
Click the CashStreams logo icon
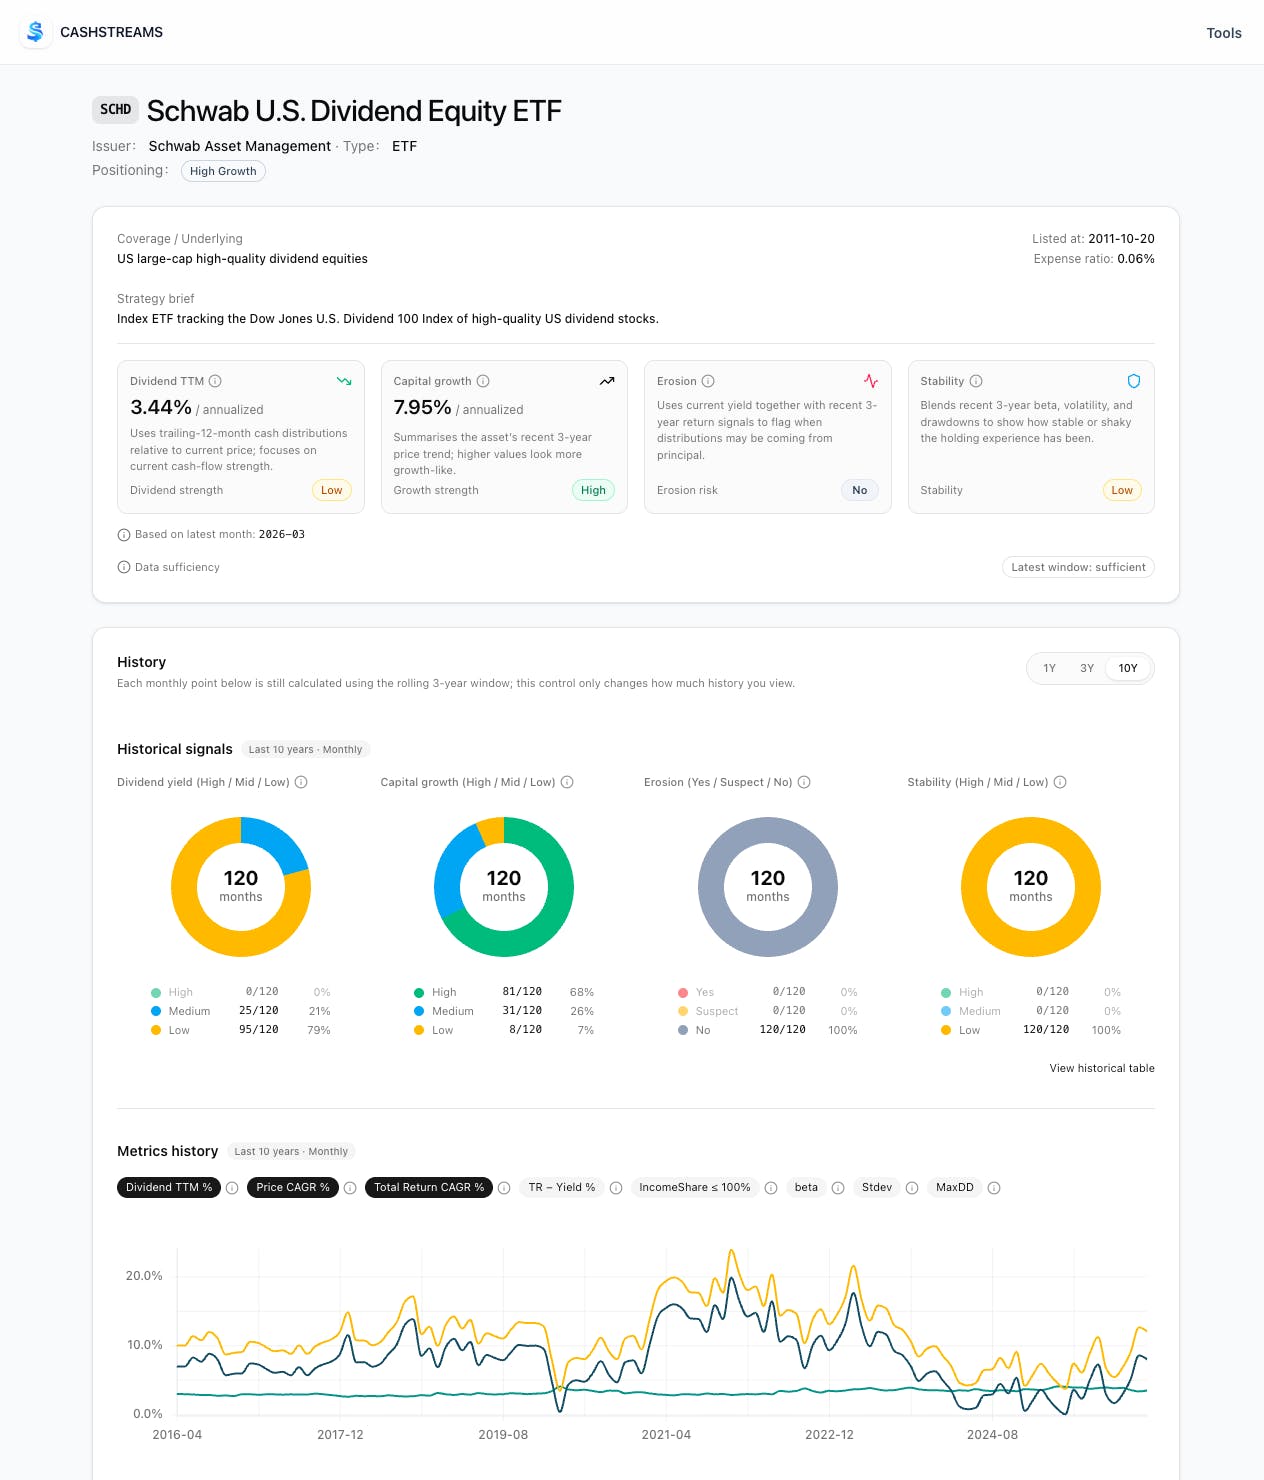[x=36, y=32]
